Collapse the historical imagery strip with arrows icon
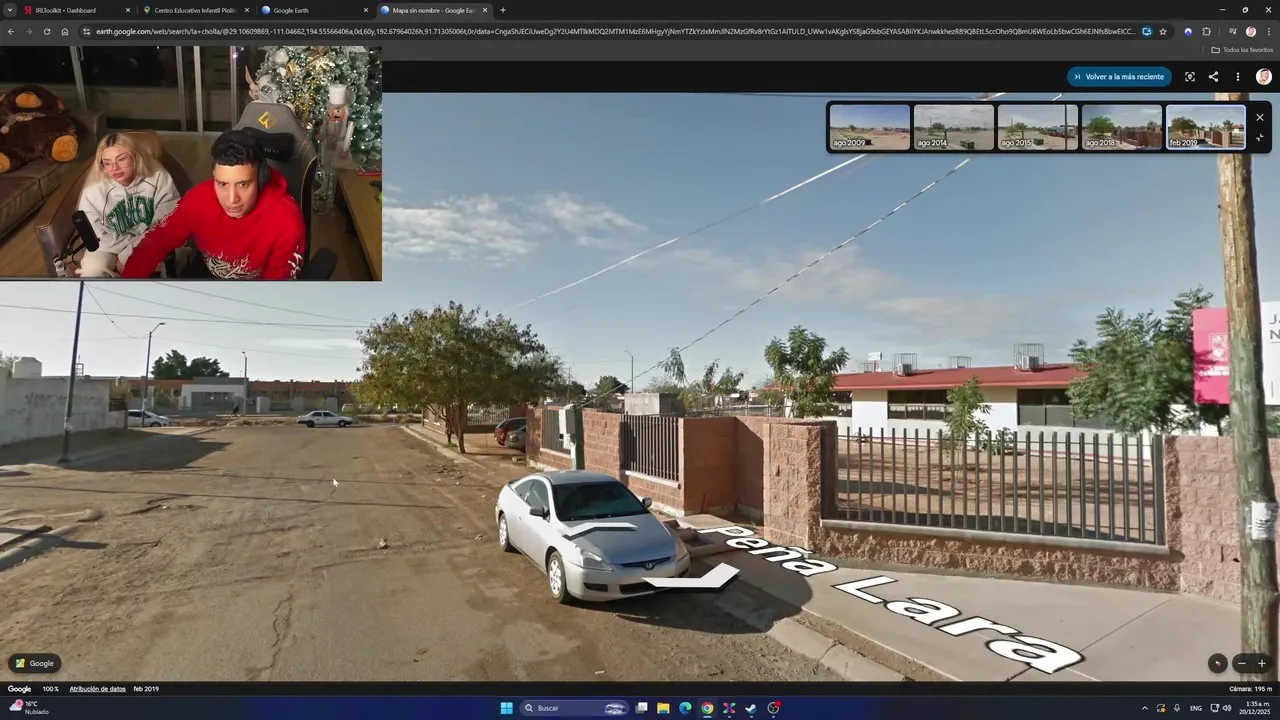This screenshot has width=1280, height=720. [1260, 139]
